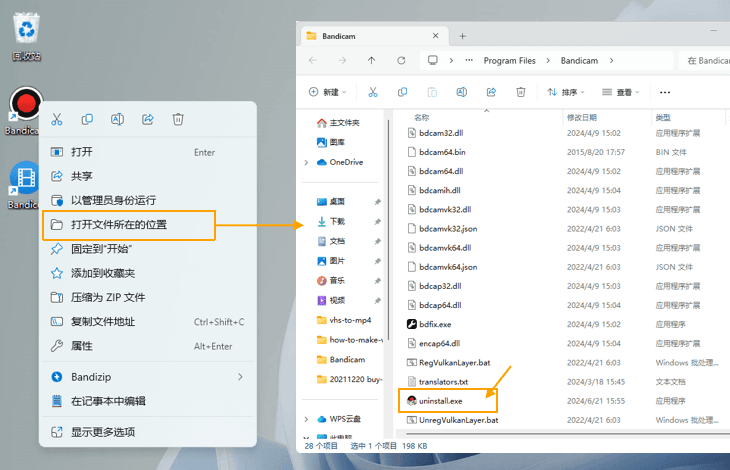
Task: Open the 排序 sort dropdown
Action: coord(566,92)
